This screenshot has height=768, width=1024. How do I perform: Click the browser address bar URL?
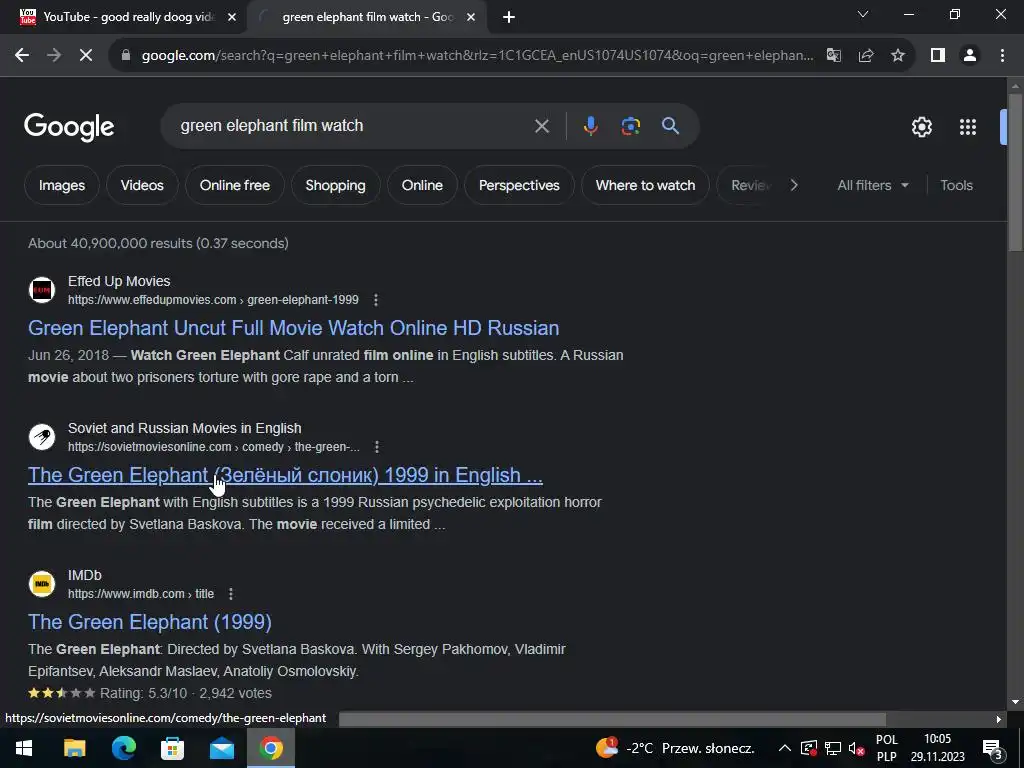[477, 56]
